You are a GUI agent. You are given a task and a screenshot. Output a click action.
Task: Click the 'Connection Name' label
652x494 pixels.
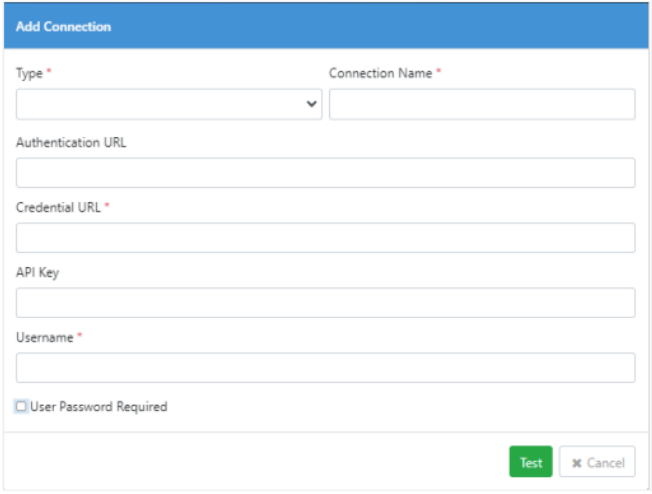[380, 74]
